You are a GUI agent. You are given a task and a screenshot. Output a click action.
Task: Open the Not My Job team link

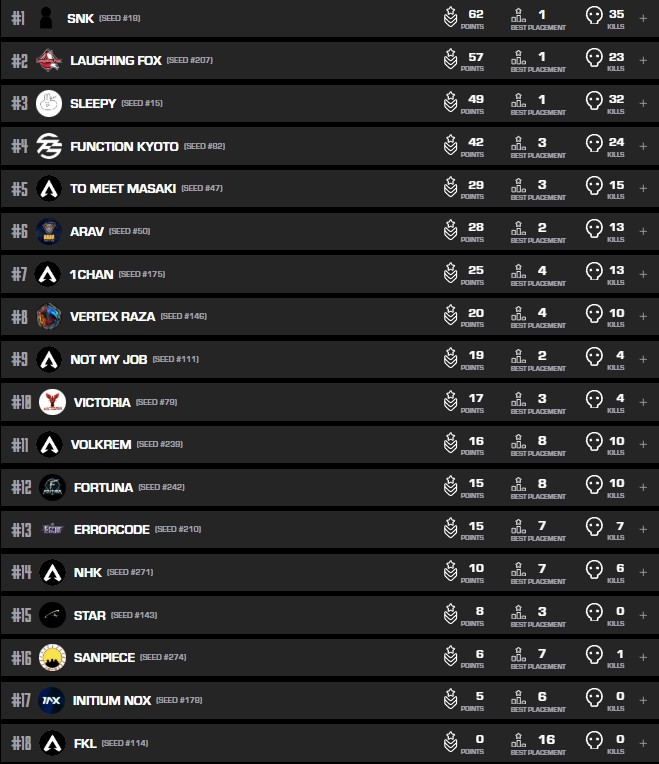click(x=108, y=359)
